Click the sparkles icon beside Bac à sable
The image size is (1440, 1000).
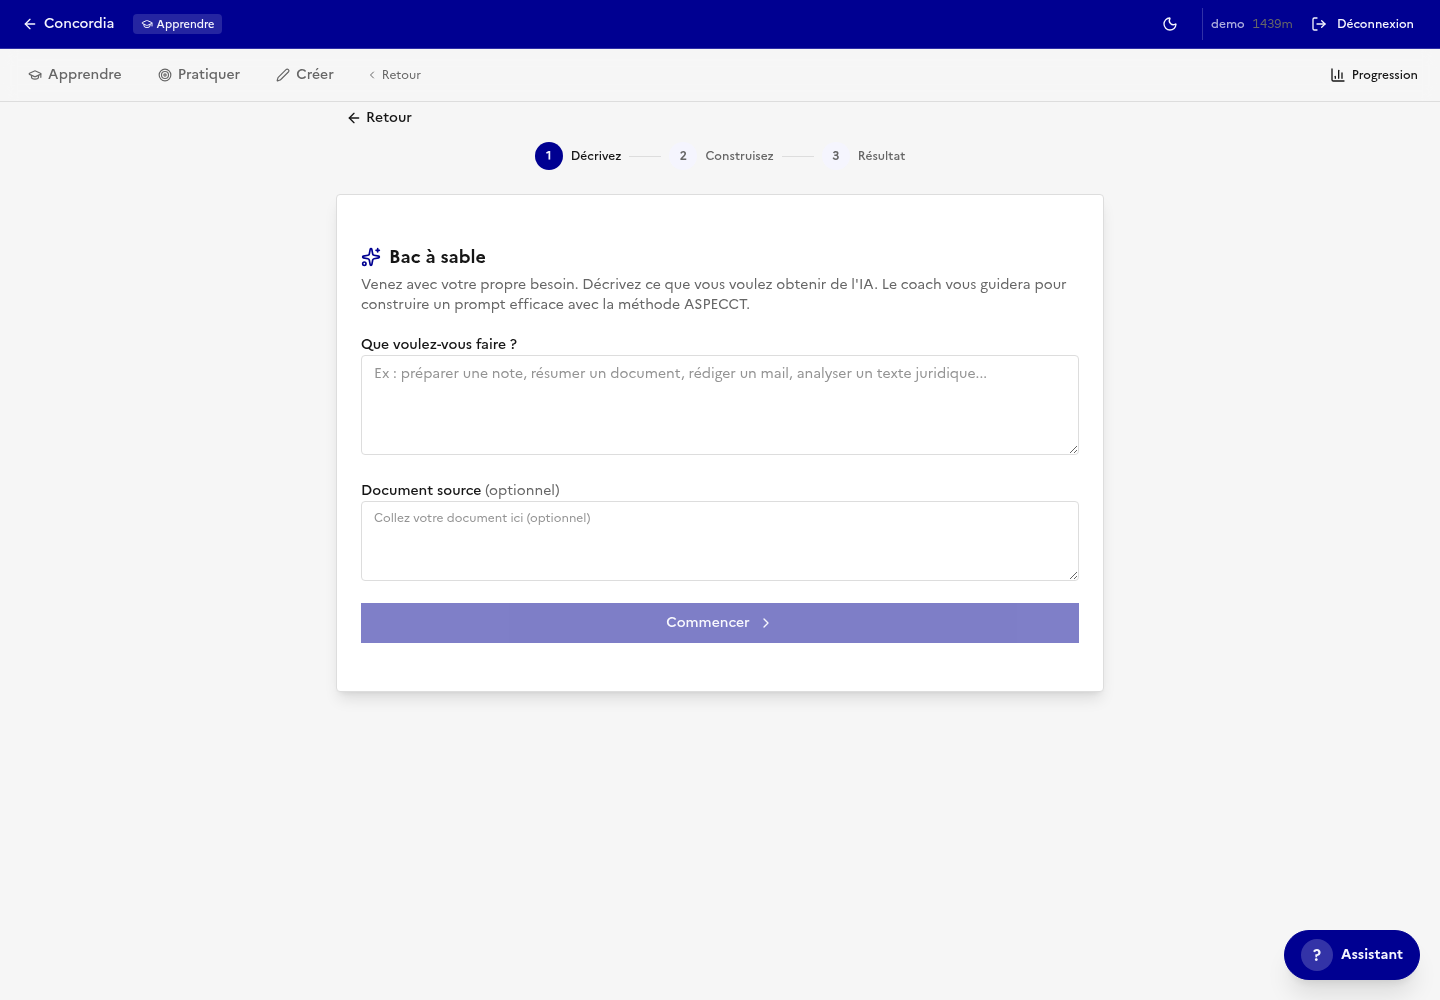click(371, 257)
